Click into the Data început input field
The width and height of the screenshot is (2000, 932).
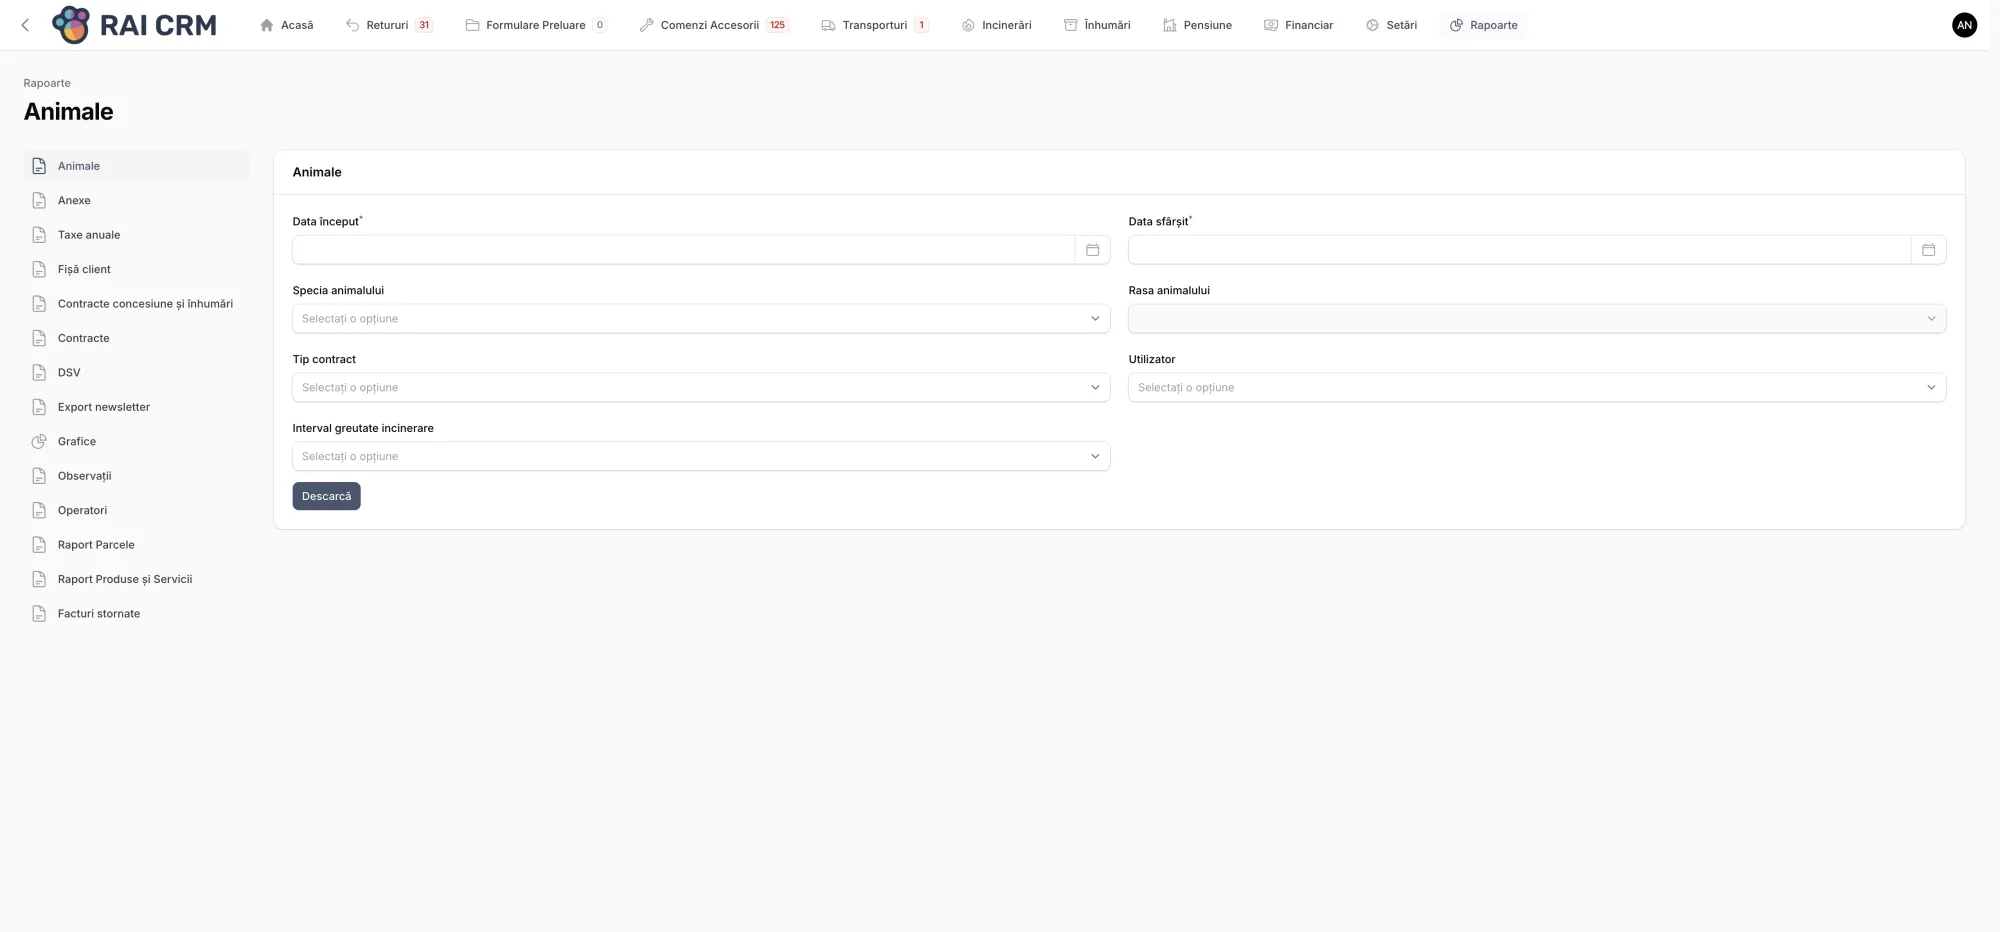pos(683,250)
